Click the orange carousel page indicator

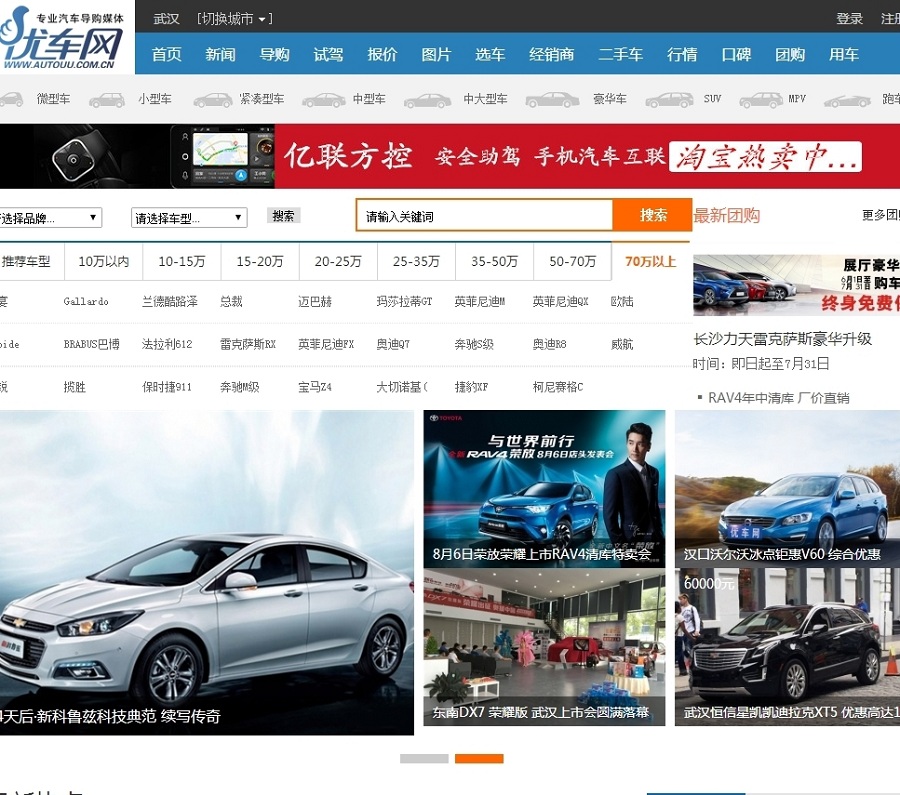(479, 759)
